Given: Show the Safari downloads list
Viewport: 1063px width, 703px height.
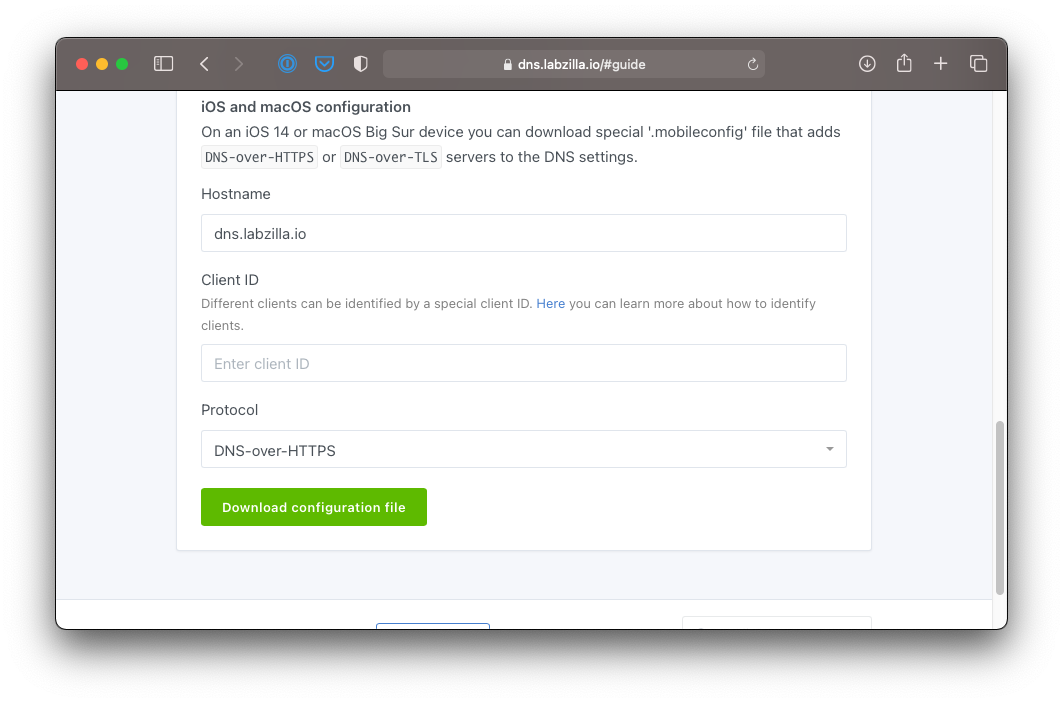Looking at the screenshot, I should (x=867, y=64).
